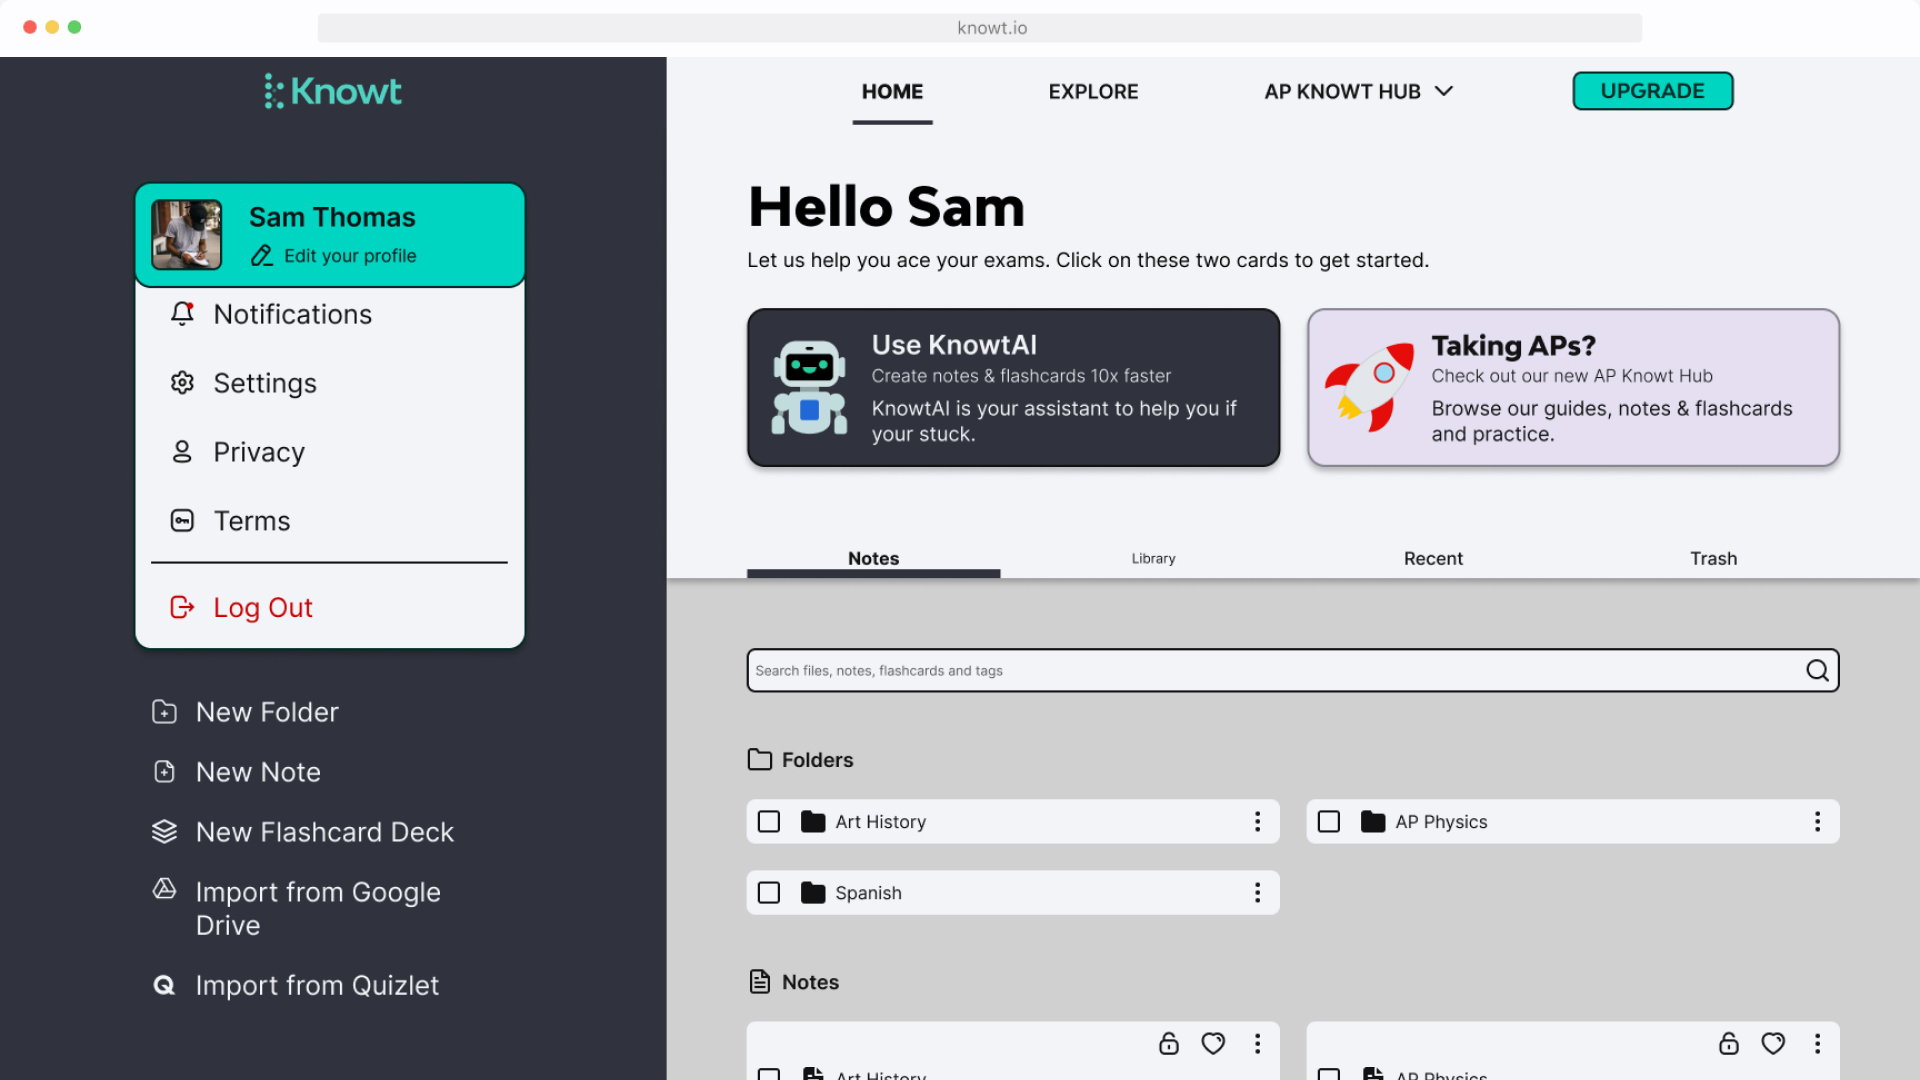
Task: Select the AP Physics folder checkbox
Action: coord(1329,822)
